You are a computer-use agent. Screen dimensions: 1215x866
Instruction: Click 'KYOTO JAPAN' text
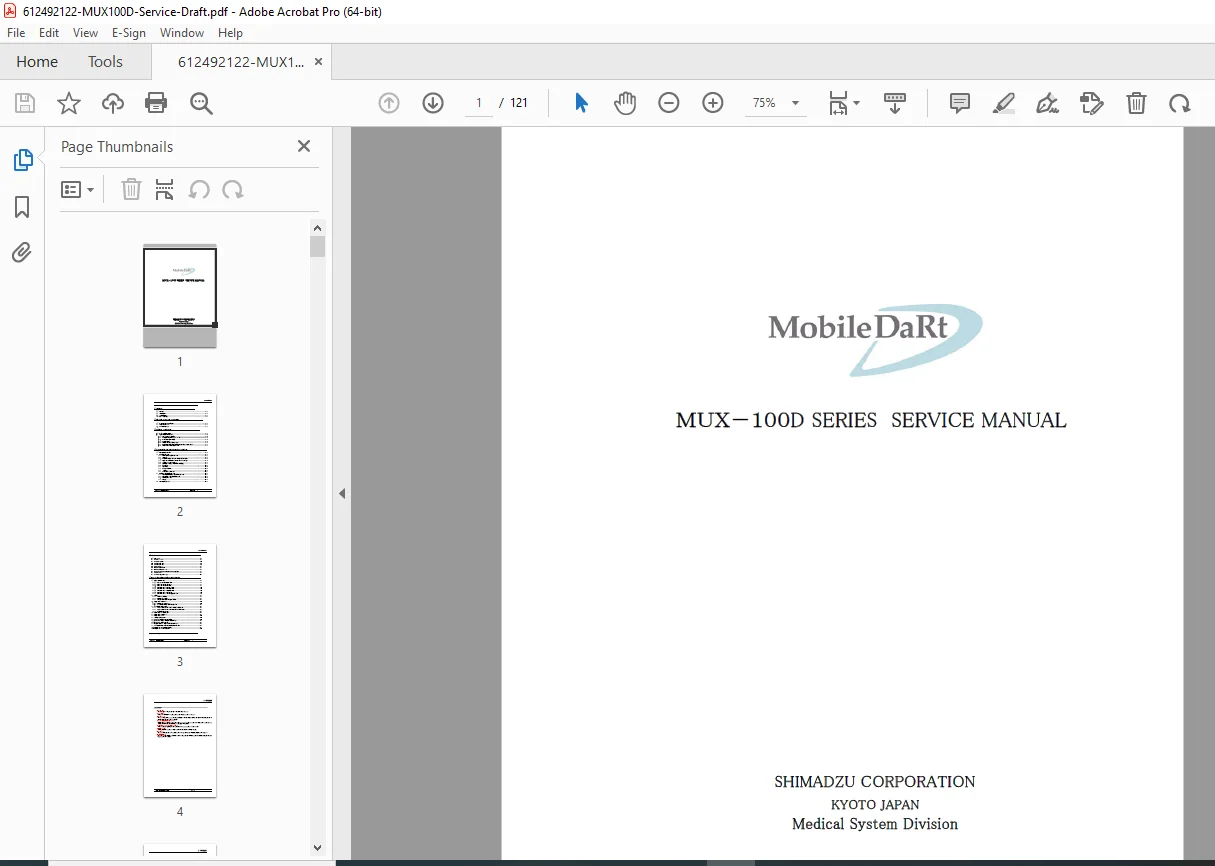click(x=875, y=804)
